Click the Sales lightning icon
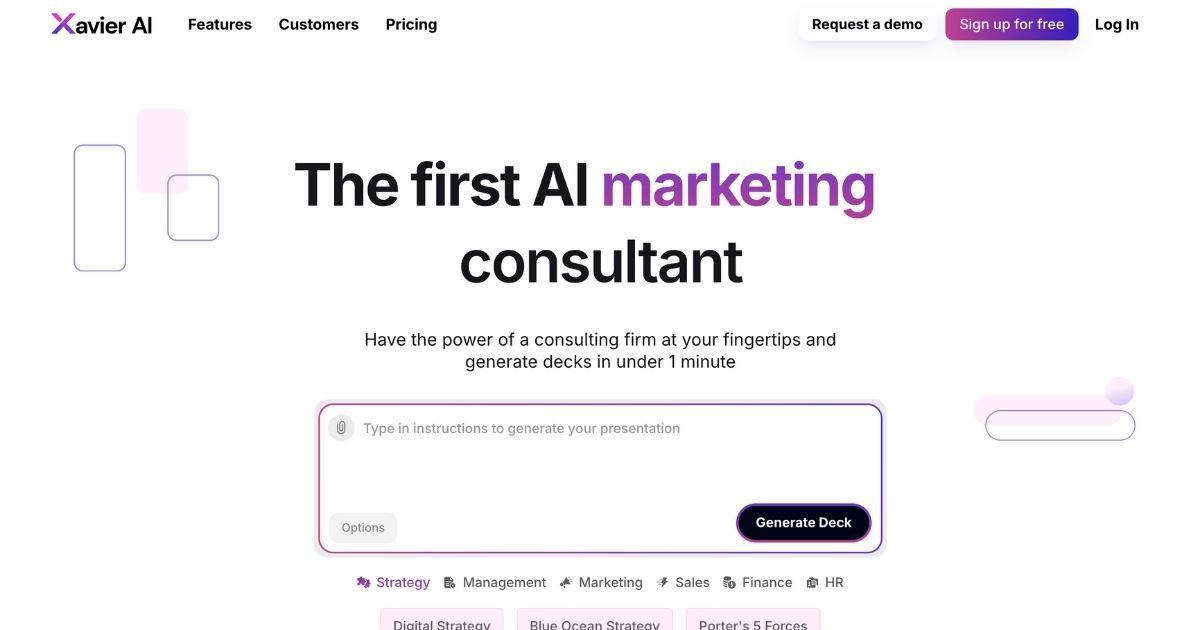Screen dimensions: 1200x630 662,582
